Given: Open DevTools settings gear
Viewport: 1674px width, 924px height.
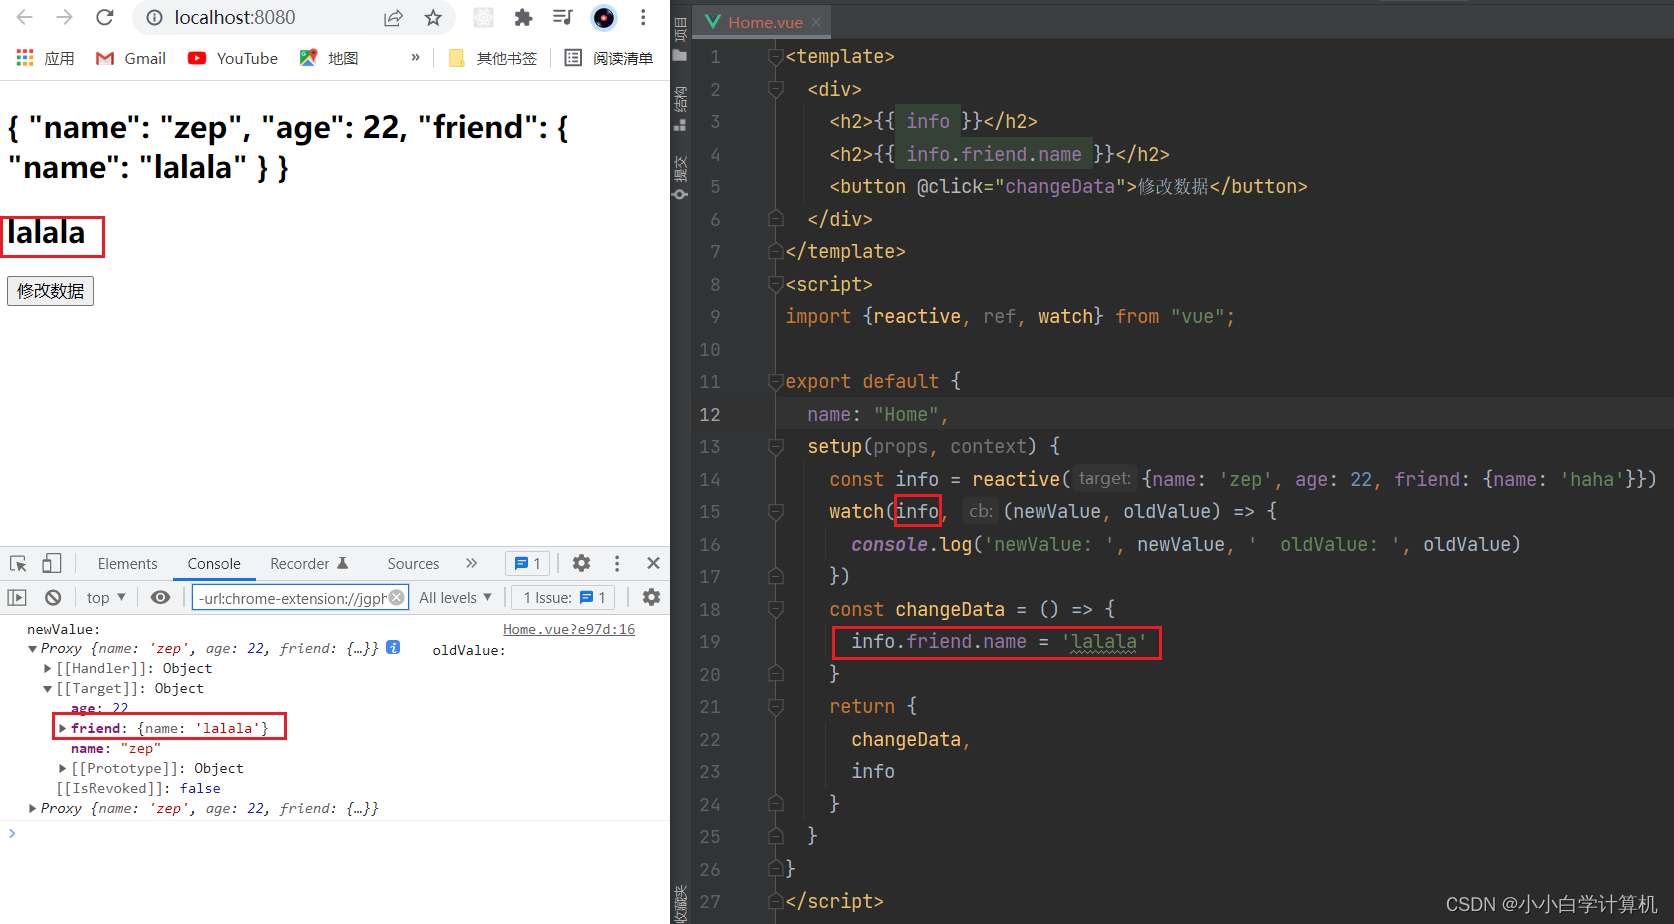Looking at the screenshot, I should 581,563.
